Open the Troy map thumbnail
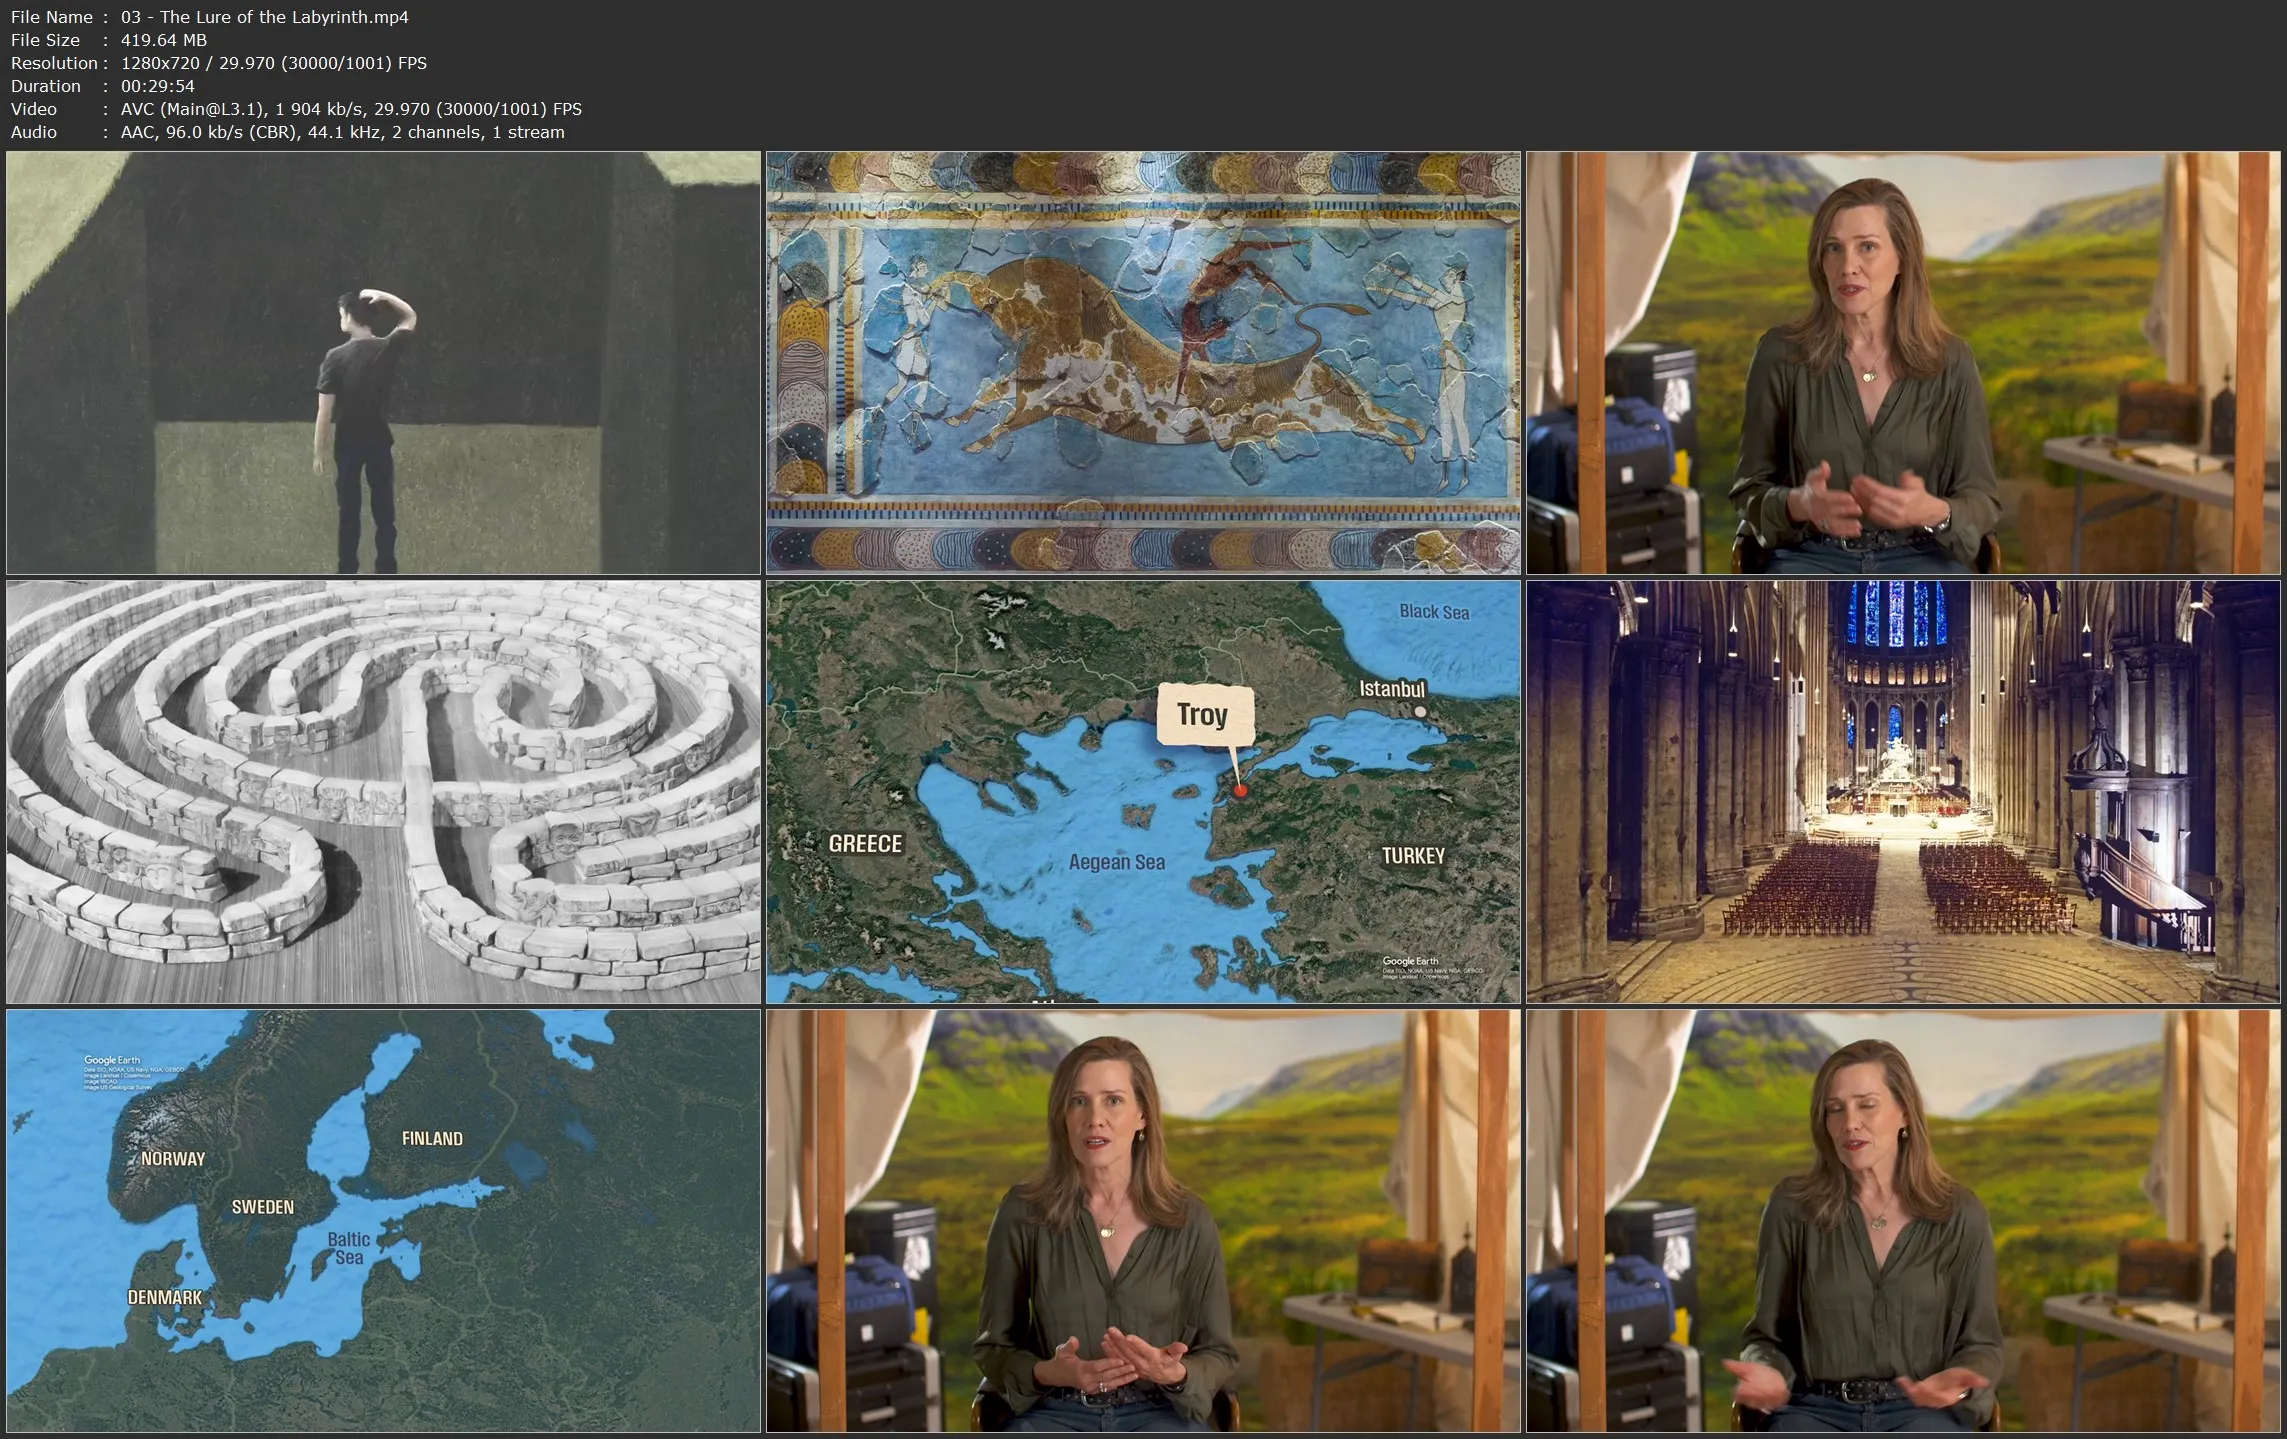This screenshot has height=1439, width=2287. point(1143,791)
